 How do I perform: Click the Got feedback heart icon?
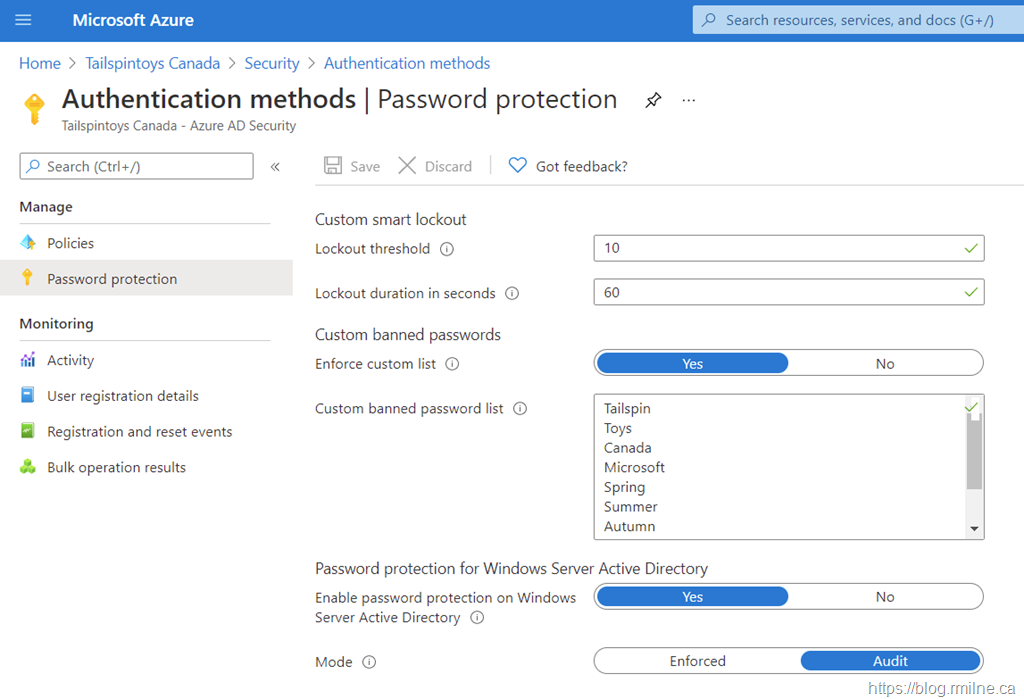[x=517, y=166]
